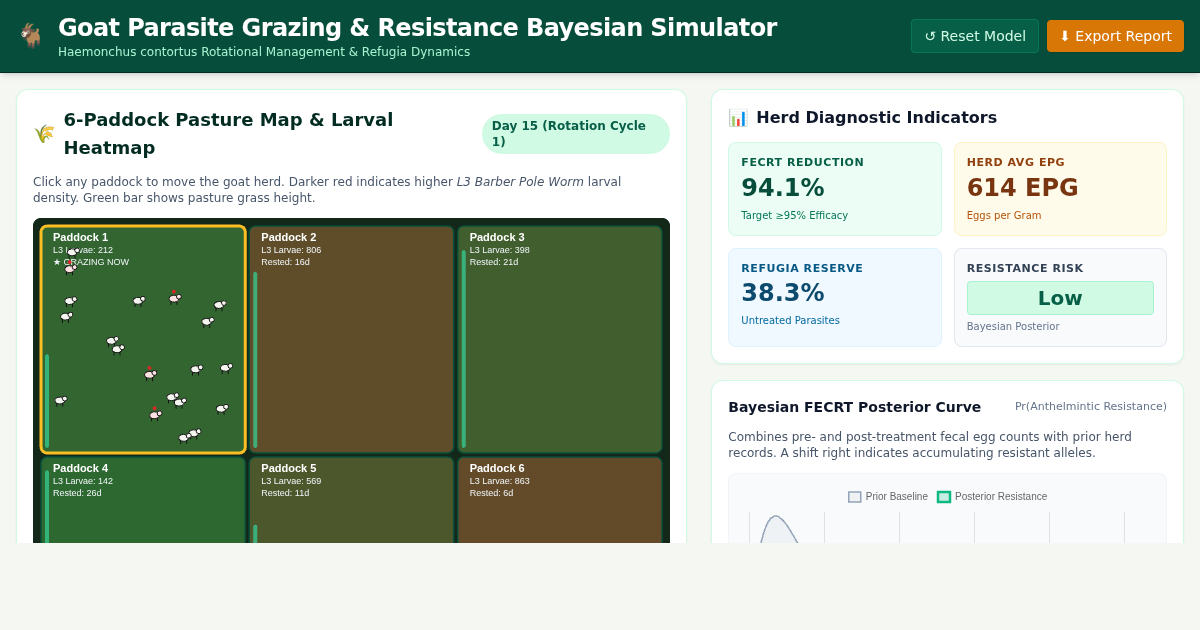
Task: Click the Low resistance risk indicator
Action: click(1060, 298)
